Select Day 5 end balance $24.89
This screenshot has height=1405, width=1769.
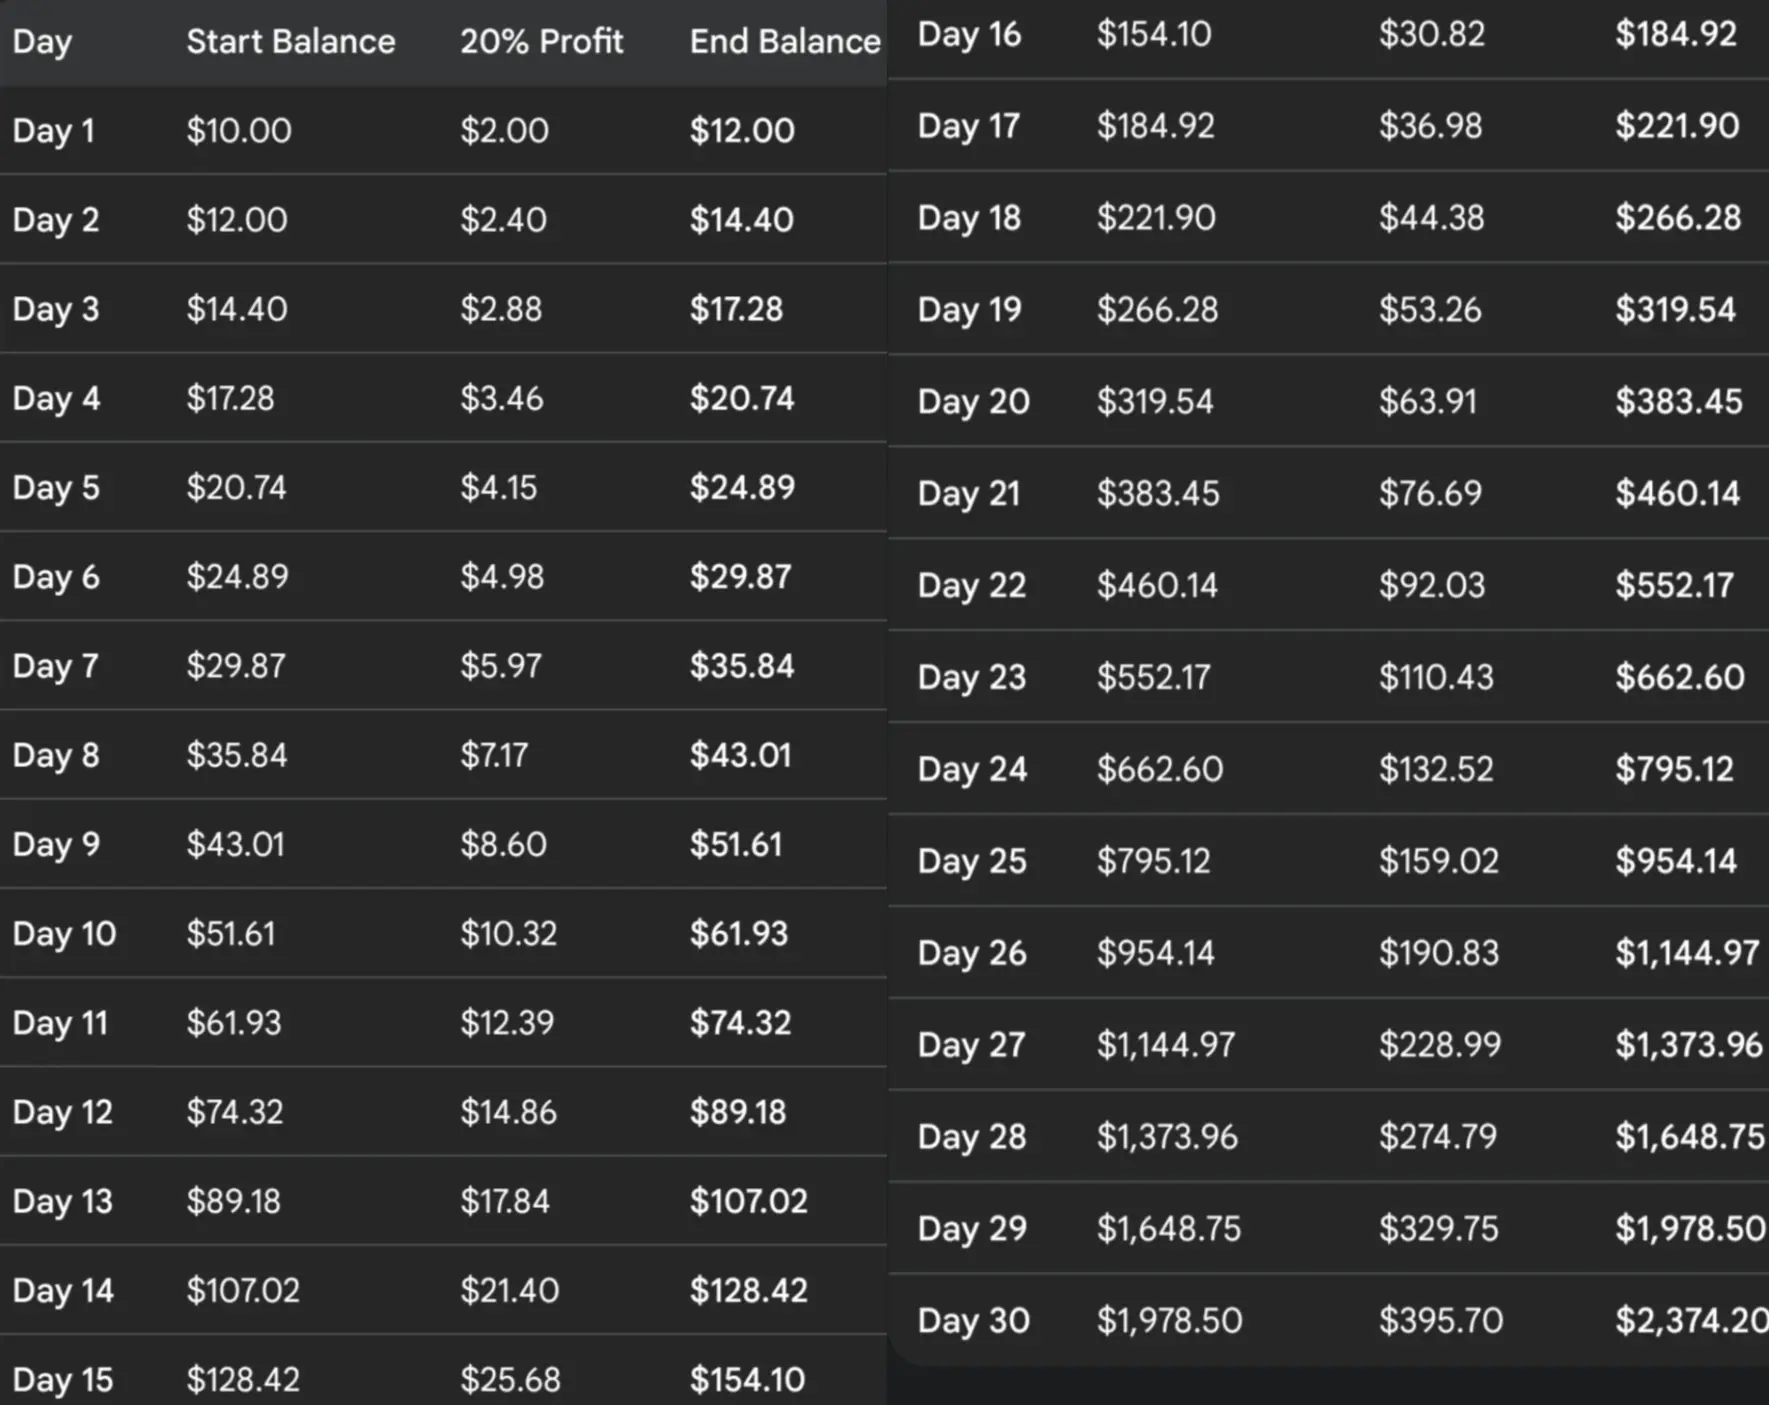tap(742, 488)
